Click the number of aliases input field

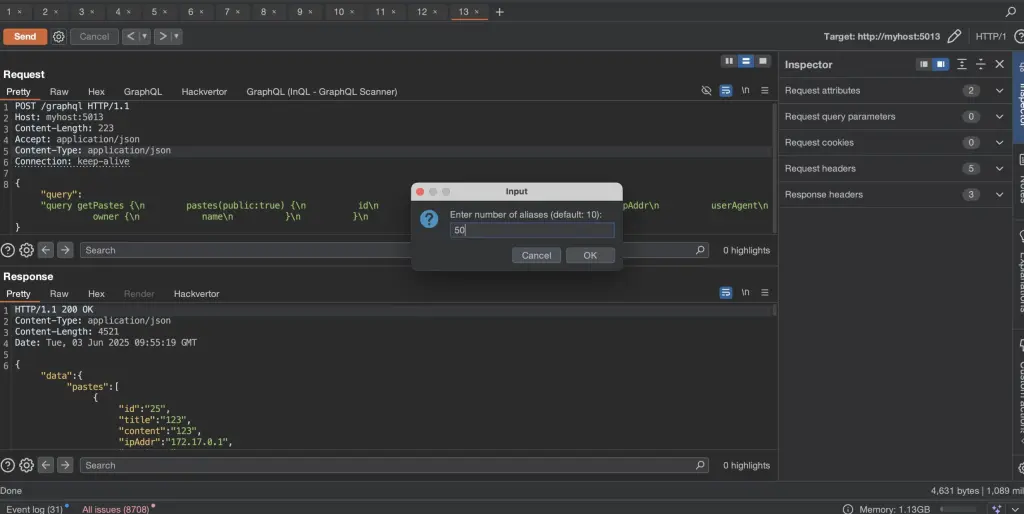point(532,230)
